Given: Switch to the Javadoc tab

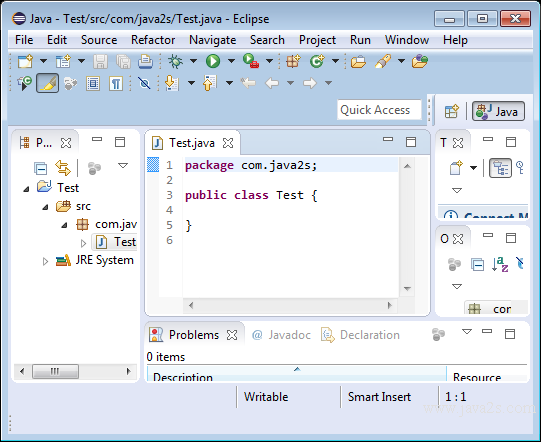Looking at the screenshot, I should click(x=281, y=335).
